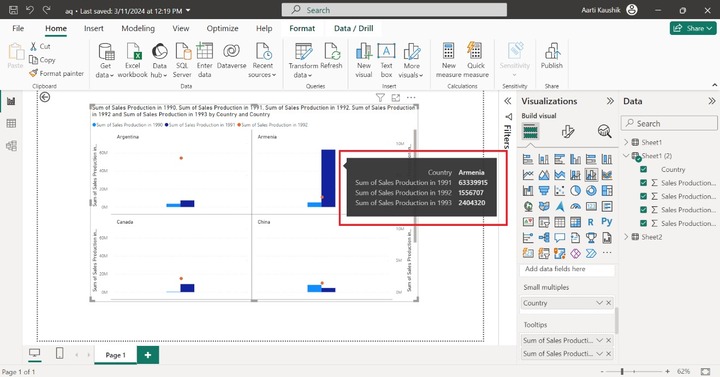Click the Share button

point(692,28)
